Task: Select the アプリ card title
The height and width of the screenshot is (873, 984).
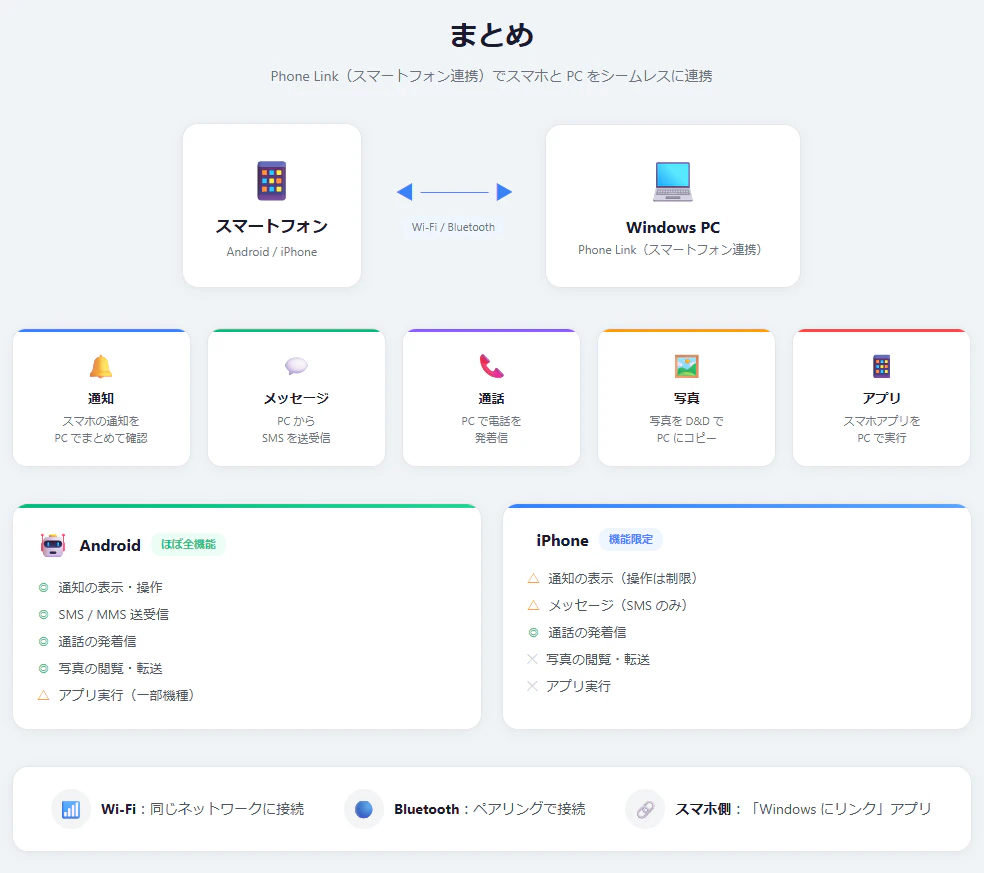Action: [882, 399]
